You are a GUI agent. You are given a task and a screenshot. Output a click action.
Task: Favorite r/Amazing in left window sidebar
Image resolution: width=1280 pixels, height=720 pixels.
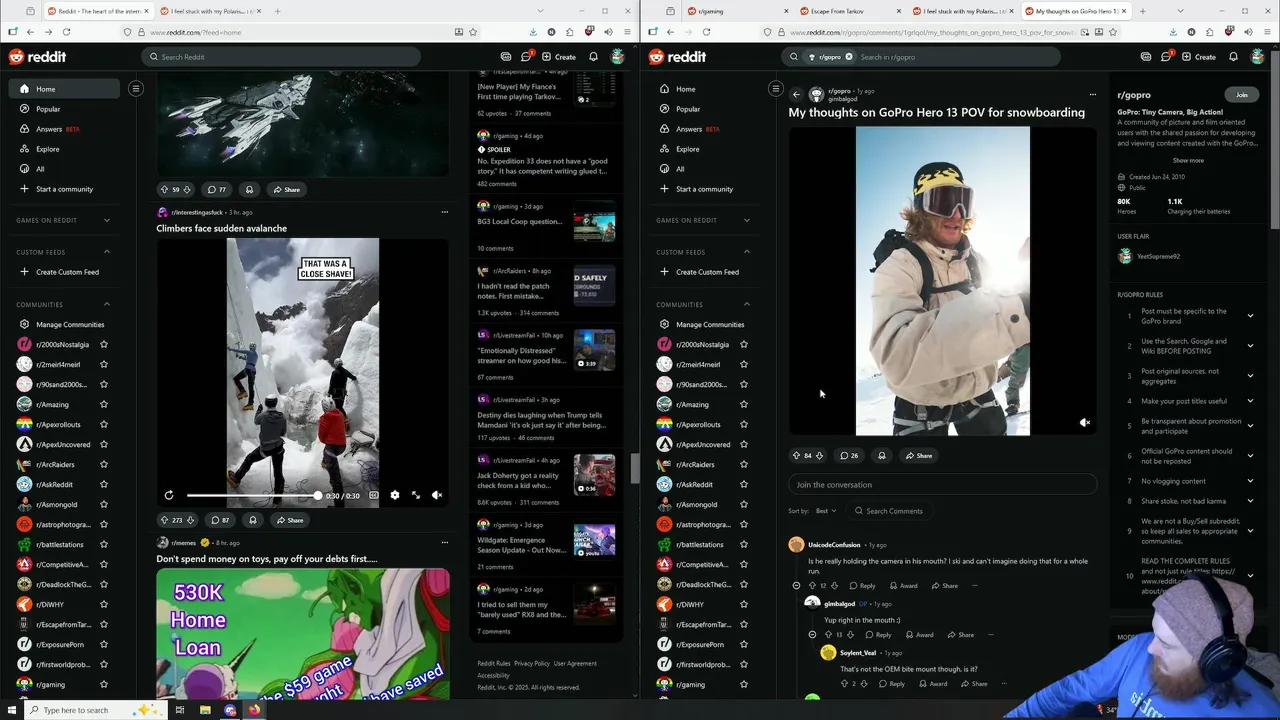[103, 404]
